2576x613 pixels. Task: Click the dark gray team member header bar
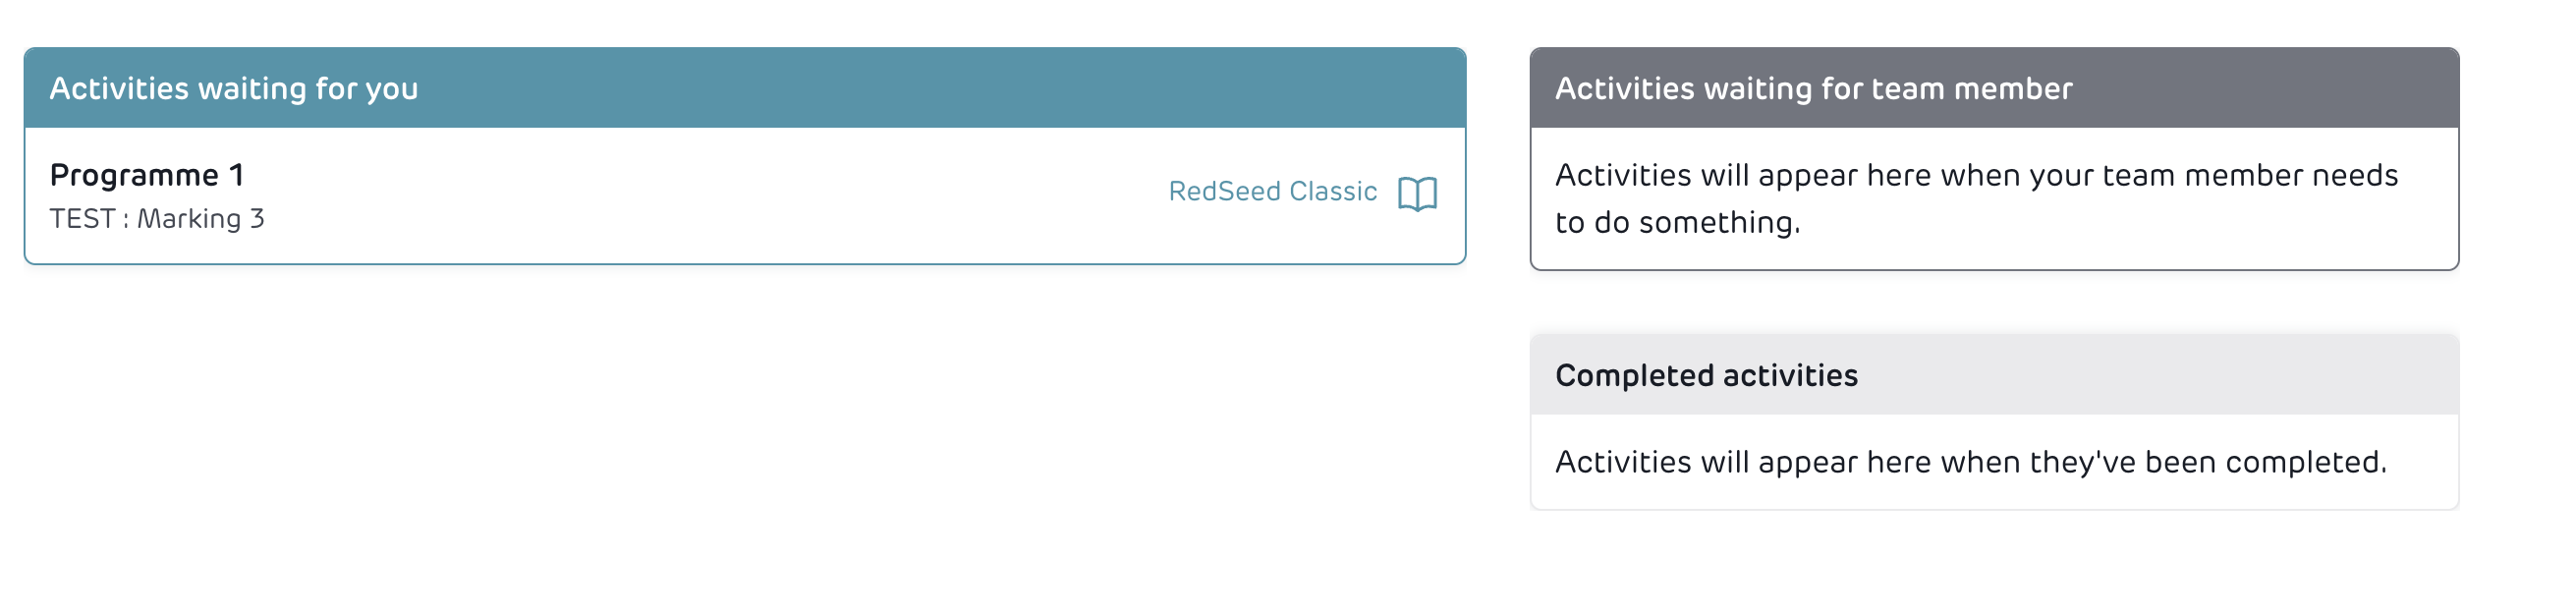2250,88
